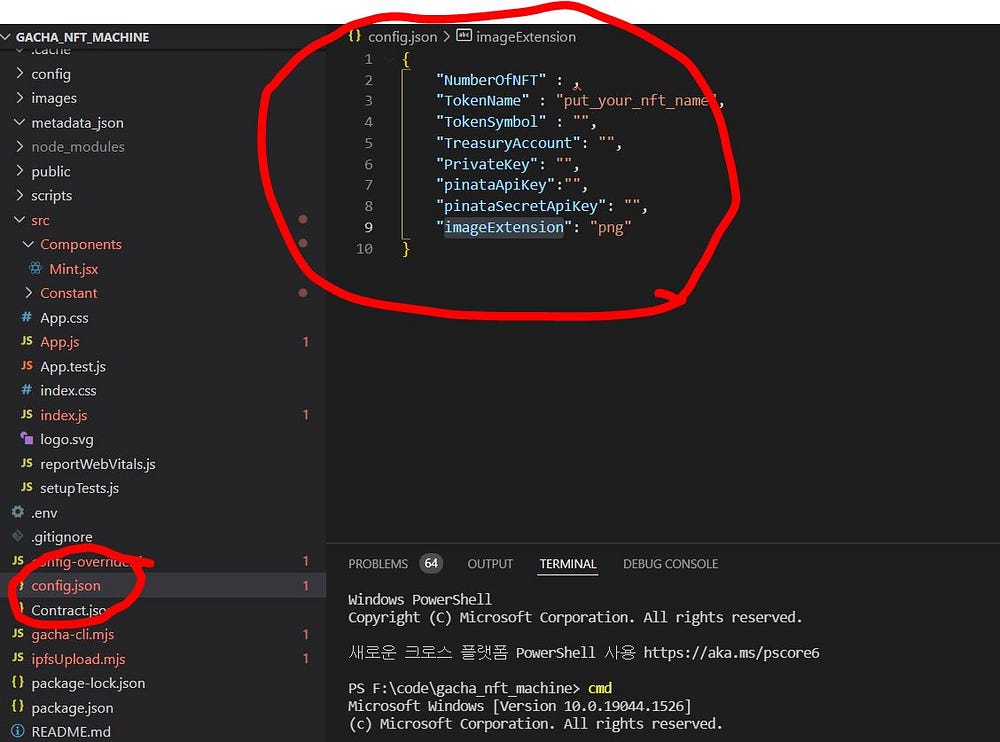This screenshot has width=1000, height=742.
Task: Open gacha-cli.mjs file
Action: tap(73, 635)
